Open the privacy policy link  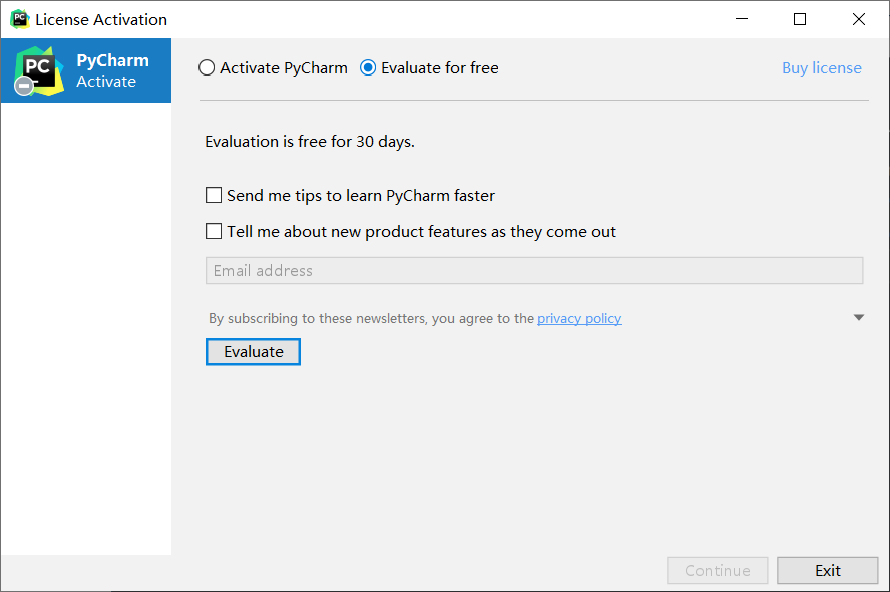tap(579, 318)
